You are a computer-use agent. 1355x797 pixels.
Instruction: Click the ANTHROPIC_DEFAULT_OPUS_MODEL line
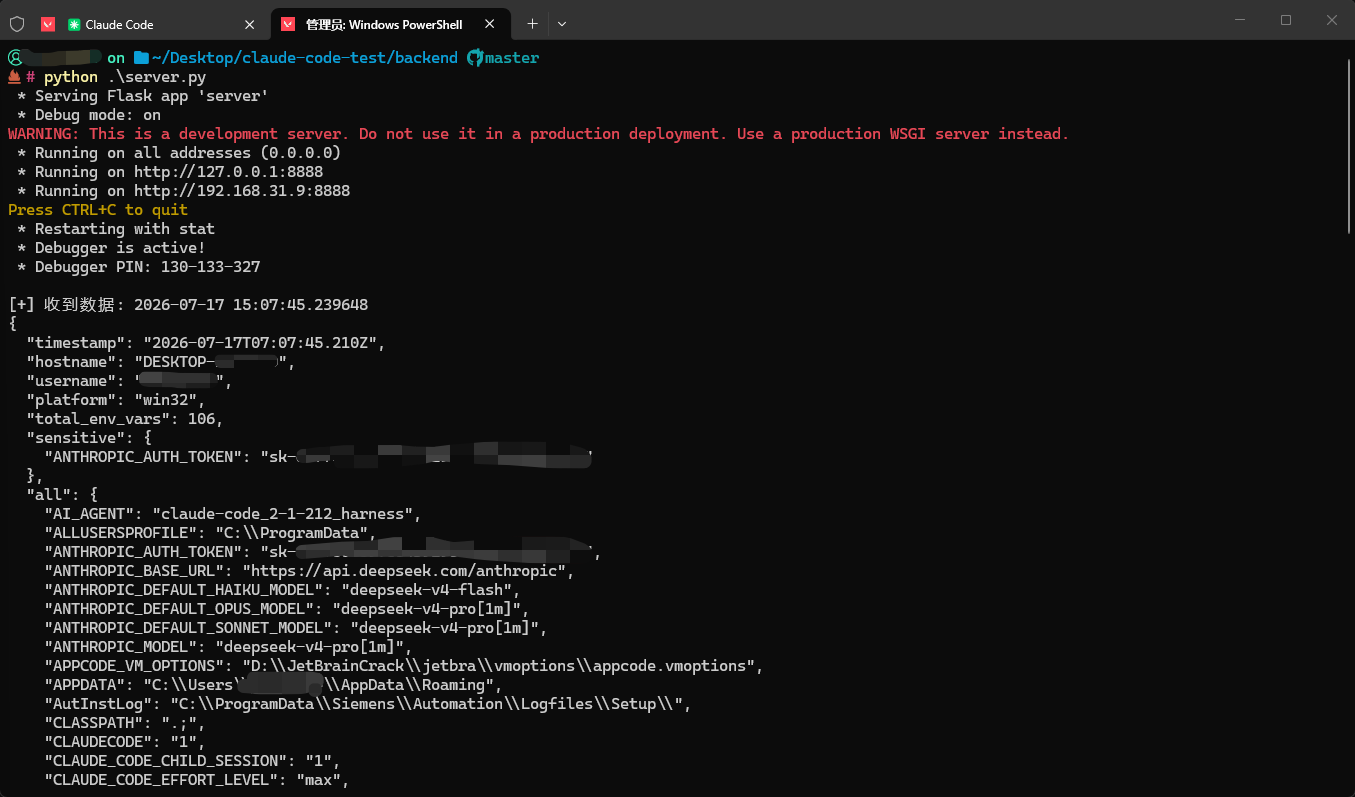click(x=287, y=609)
